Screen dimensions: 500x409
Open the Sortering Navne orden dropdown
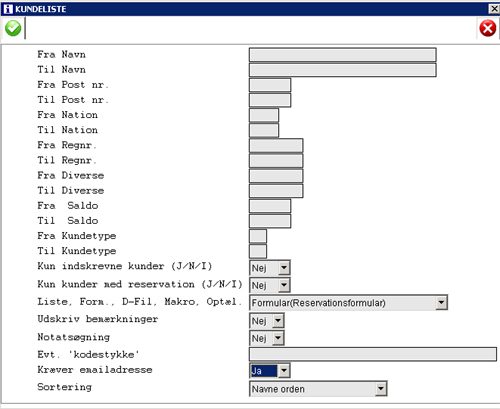[x=381, y=388]
